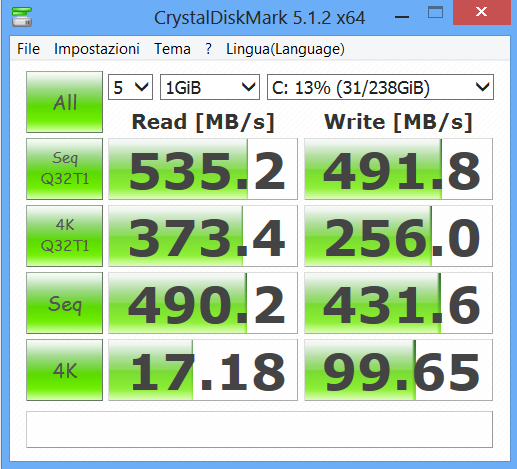Click the empty comment field at bottom
Viewport: 517px width, 469px height.
[259, 429]
